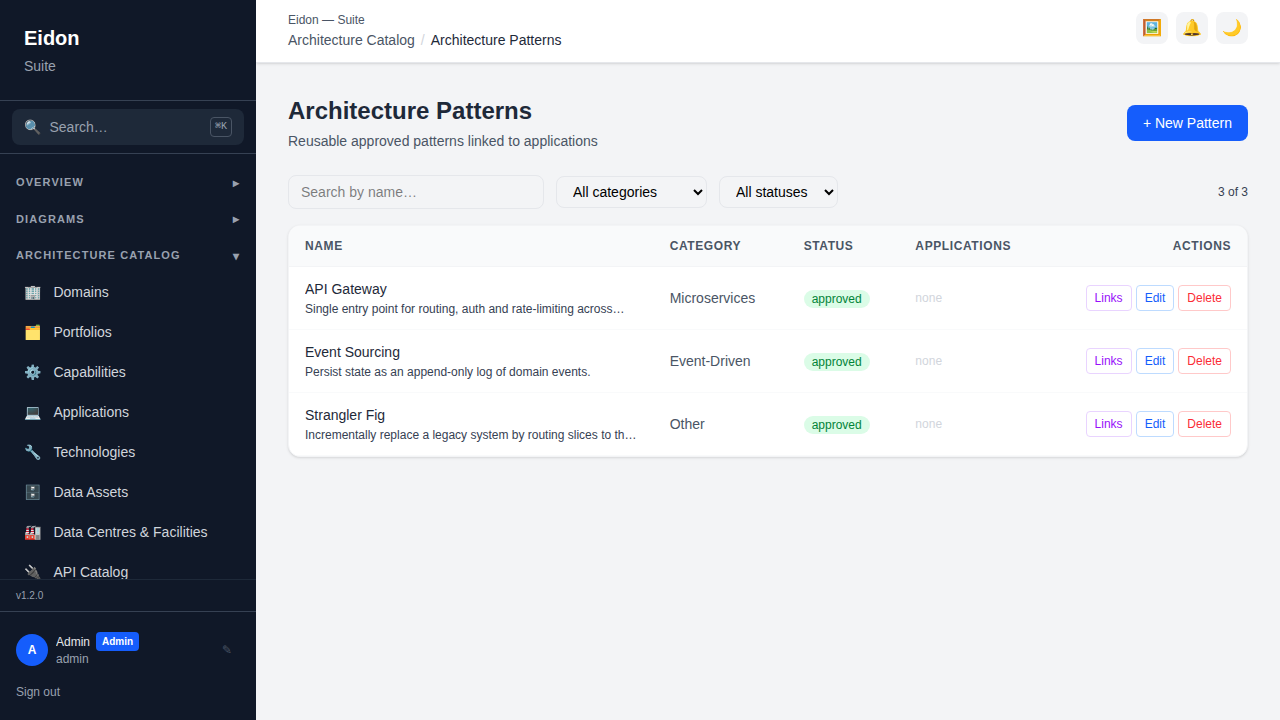The width and height of the screenshot is (1280, 720).
Task: Click the Event-Driven category cell
Action: [710, 361]
